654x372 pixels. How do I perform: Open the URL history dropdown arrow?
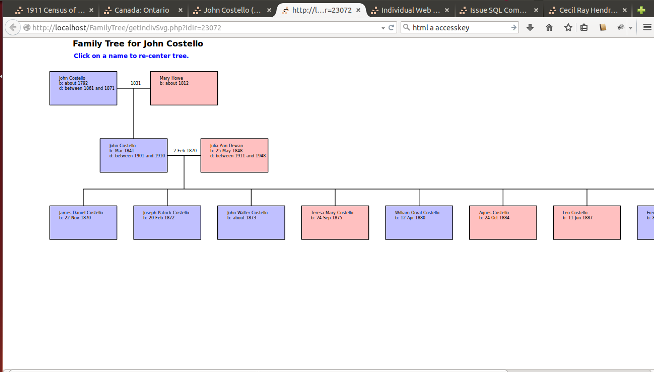point(383,28)
